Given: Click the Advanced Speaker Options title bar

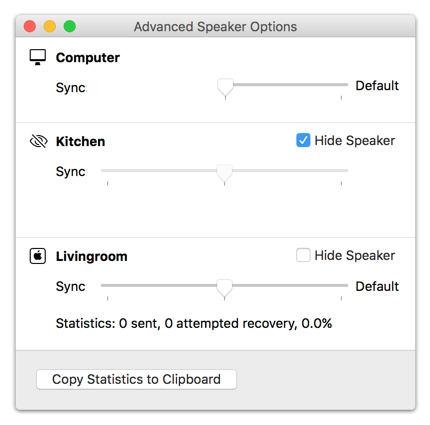Looking at the screenshot, I should coord(215,26).
